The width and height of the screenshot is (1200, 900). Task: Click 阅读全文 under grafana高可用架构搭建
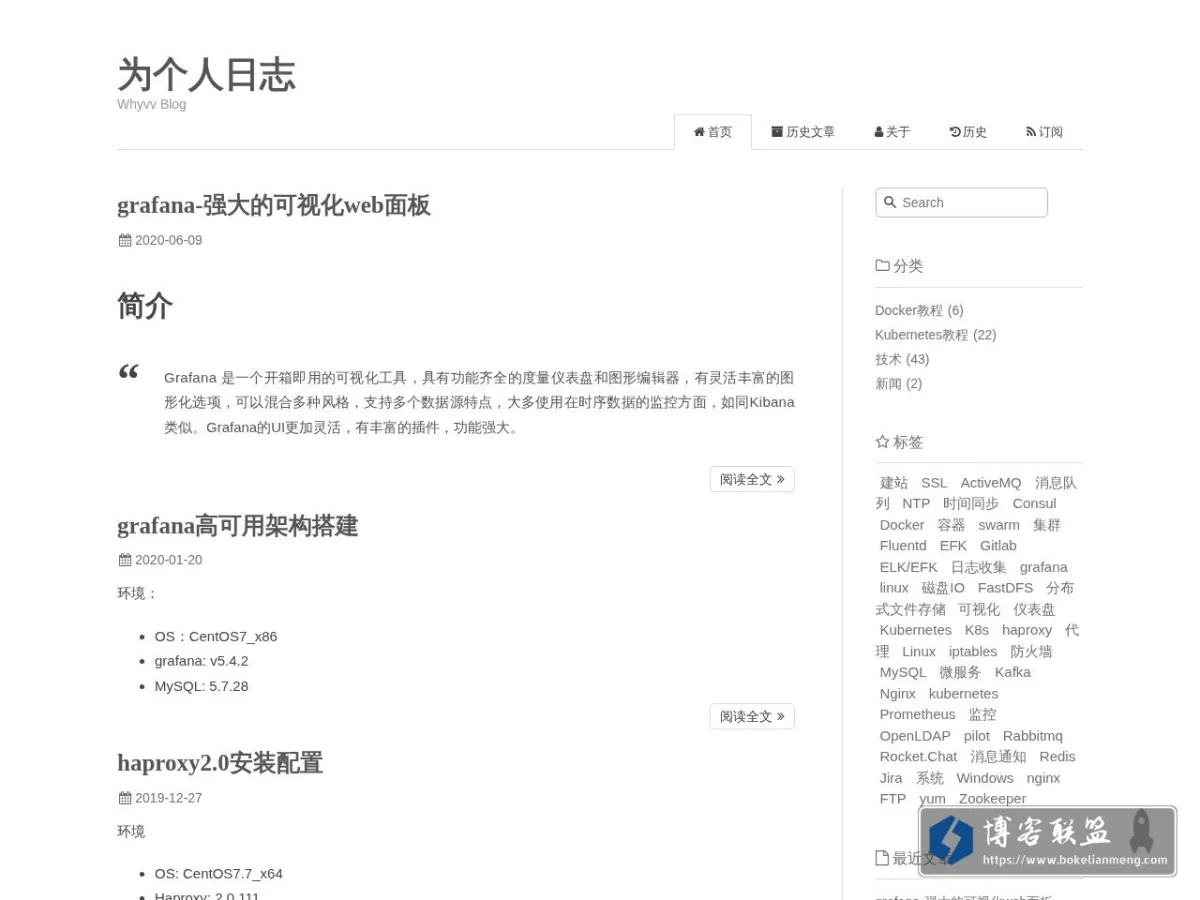click(x=752, y=716)
